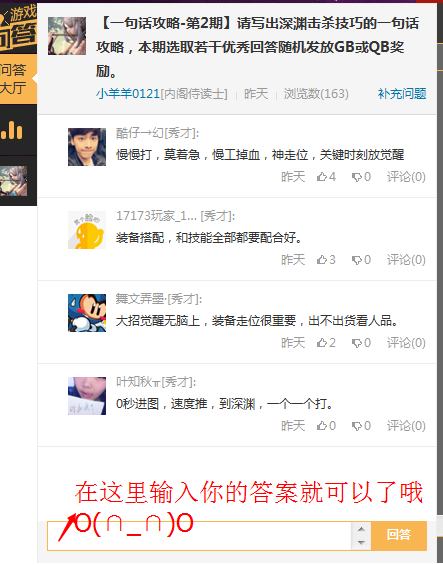
Task: Click the 补充问题 link
Action: coord(402,94)
